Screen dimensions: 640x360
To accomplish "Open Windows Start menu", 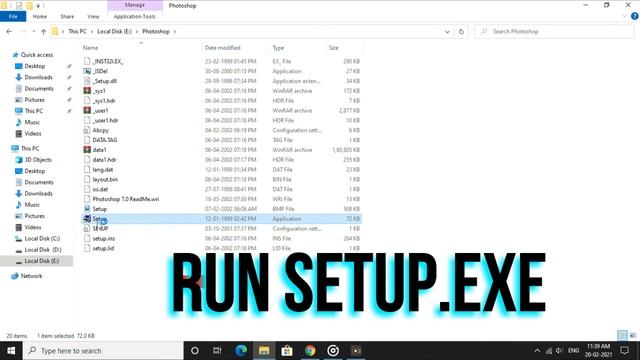I will (11, 351).
